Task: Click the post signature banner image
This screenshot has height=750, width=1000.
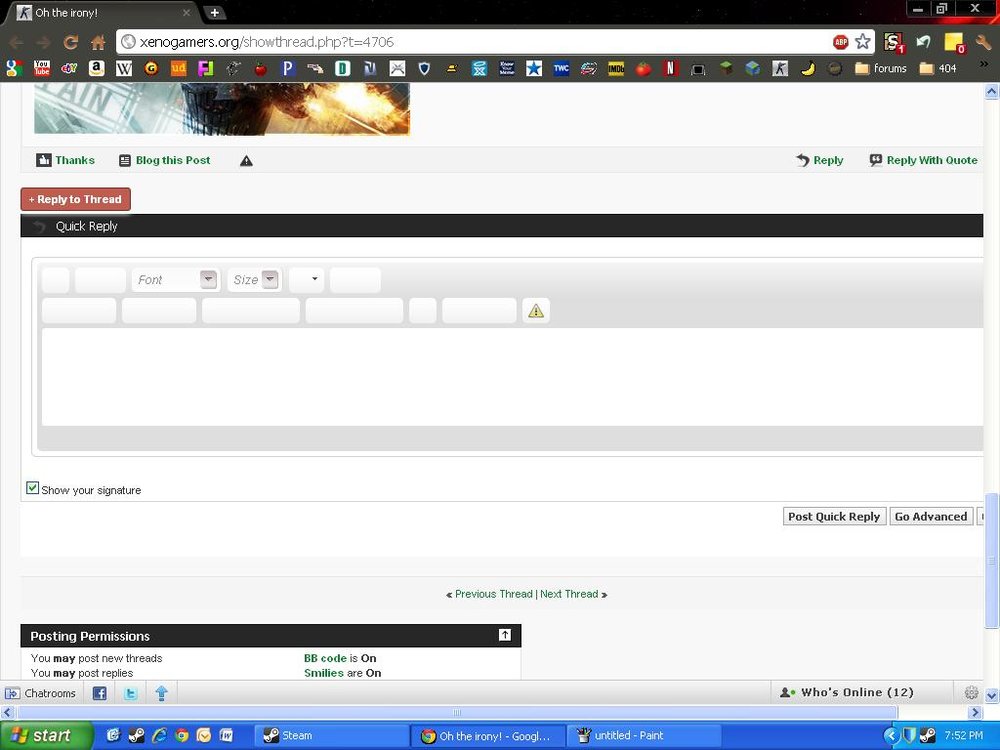Action: pyautogui.click(x=222, y=108)
